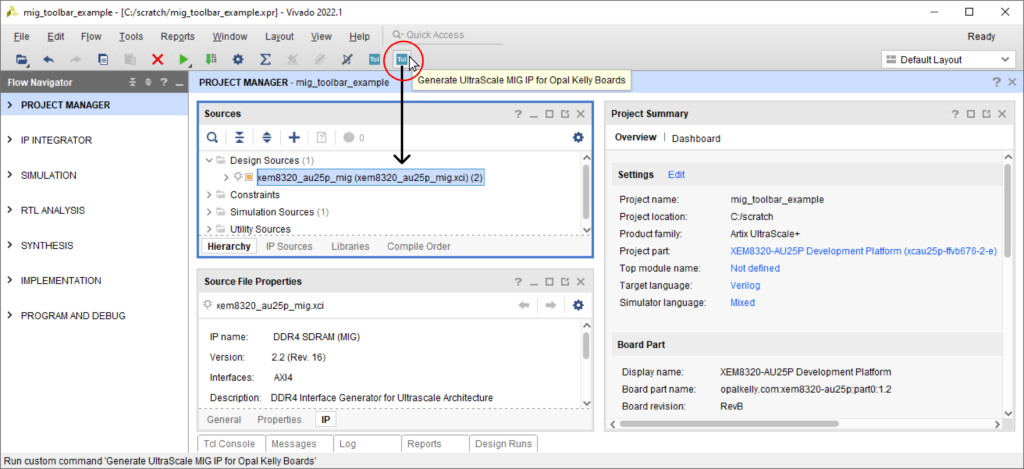Click the Sigma reports toolbar icon

click(265, 59)
